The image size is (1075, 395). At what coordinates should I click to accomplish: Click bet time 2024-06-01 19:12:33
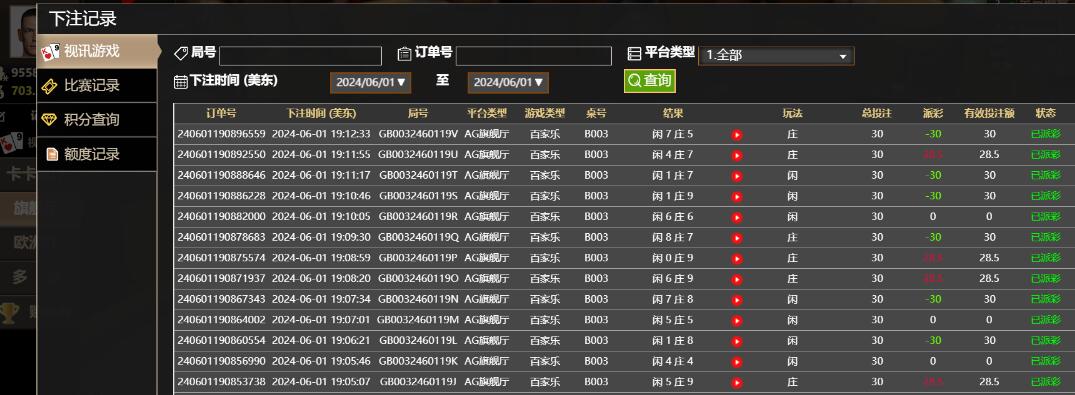tap(321, 134)
